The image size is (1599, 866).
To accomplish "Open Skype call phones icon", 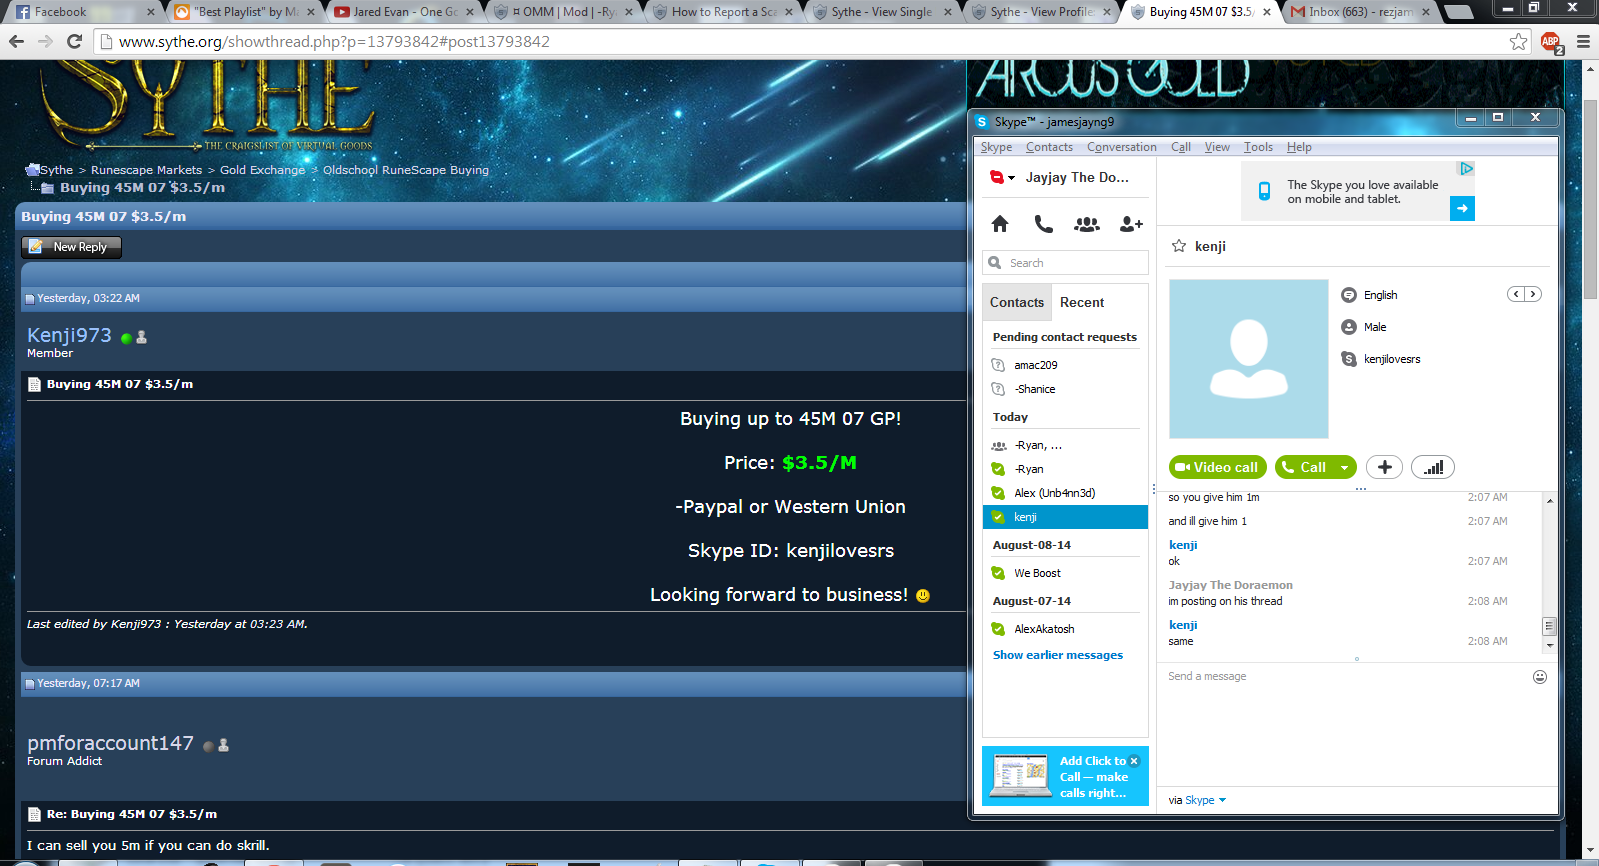I will coord(1043,224).
